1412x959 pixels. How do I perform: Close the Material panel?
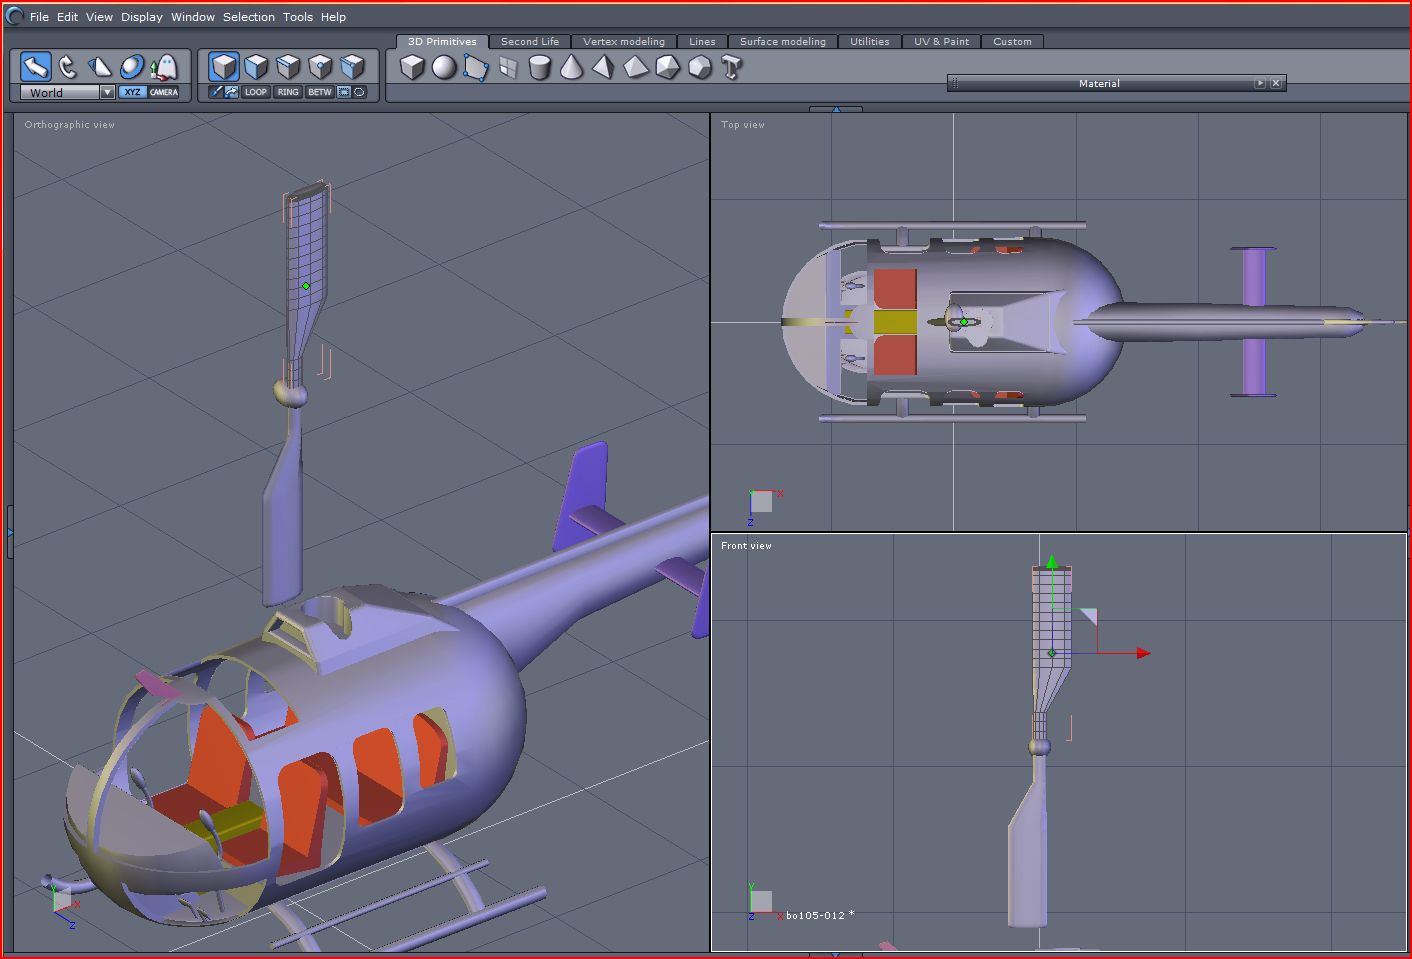[1276, 83]
